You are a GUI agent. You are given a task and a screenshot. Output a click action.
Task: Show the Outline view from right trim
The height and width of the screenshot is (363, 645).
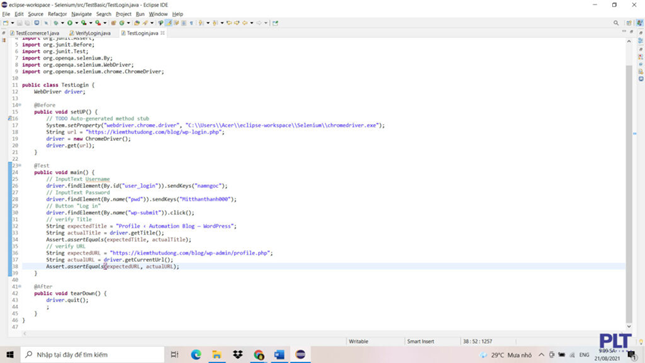(641, 40)
